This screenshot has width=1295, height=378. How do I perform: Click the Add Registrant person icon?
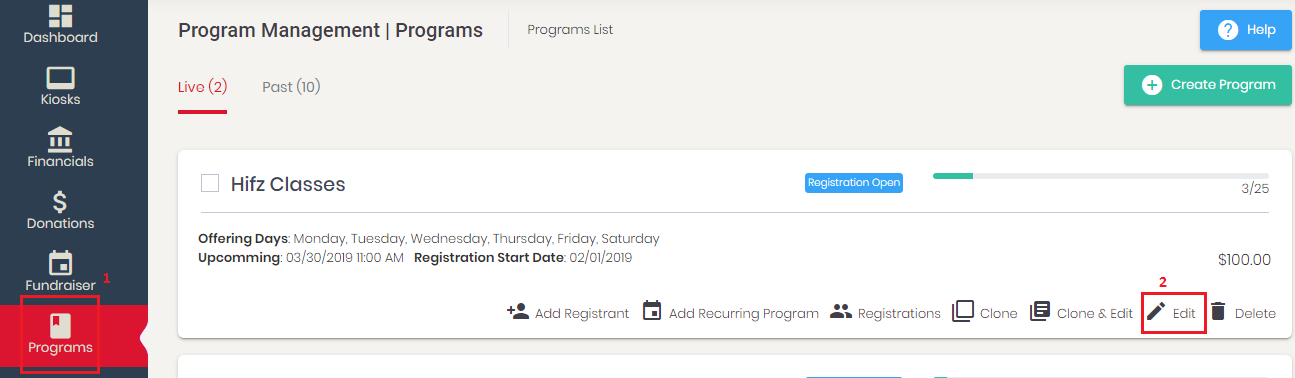(x=518, y=311)
